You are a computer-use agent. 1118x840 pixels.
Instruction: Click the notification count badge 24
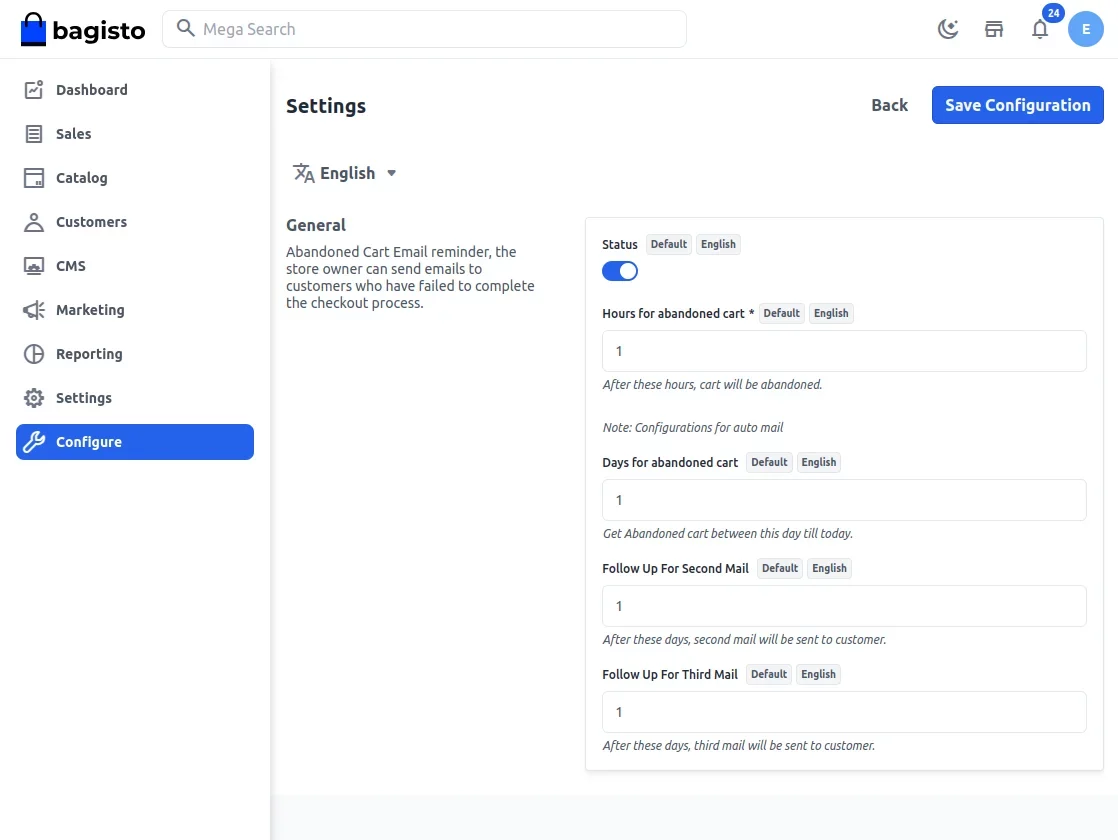coord(1053,13)
